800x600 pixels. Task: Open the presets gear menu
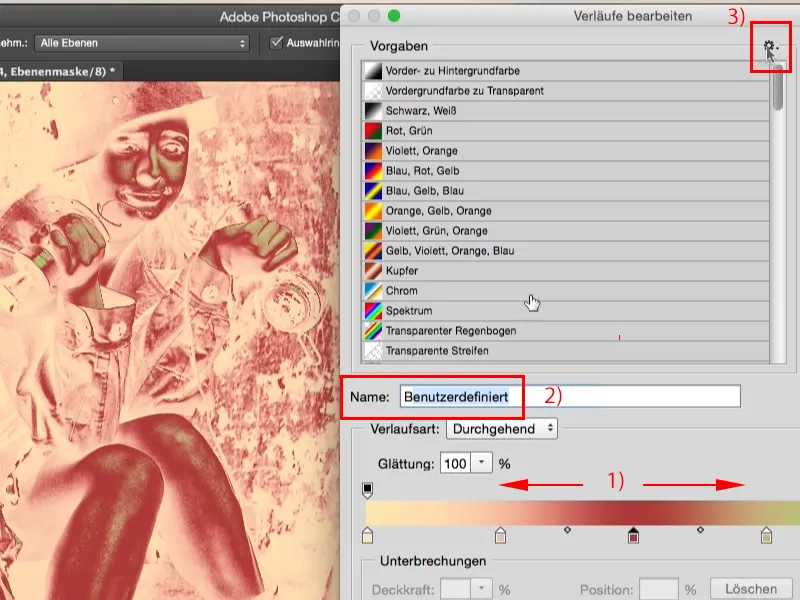(770, 46)
